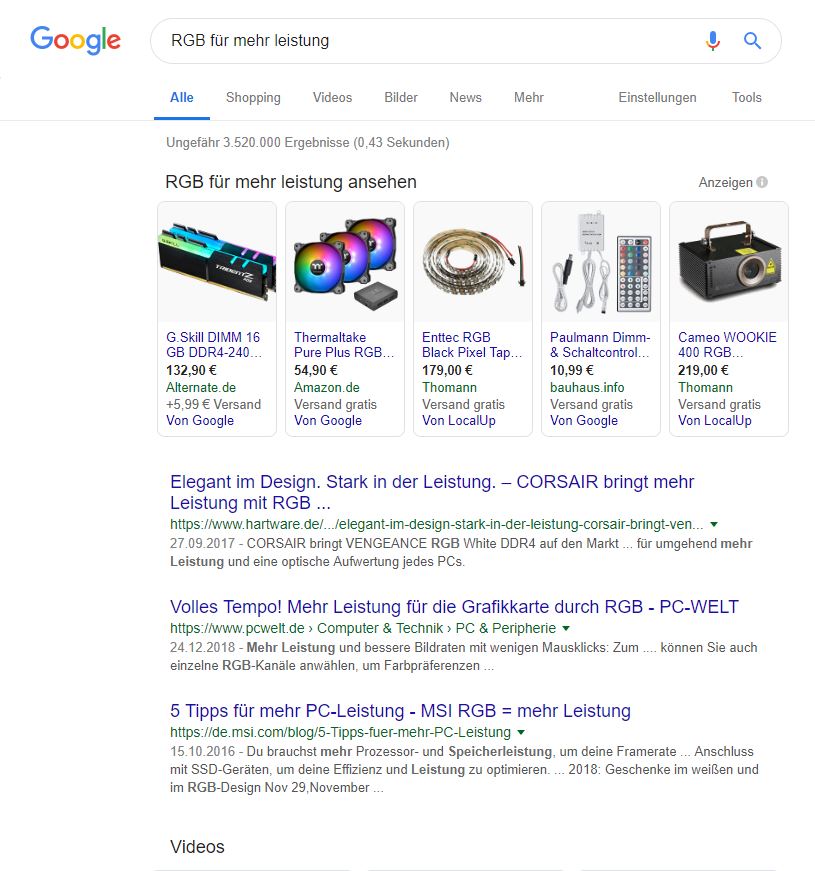Activate voice search microphone icon

point(712,41)
